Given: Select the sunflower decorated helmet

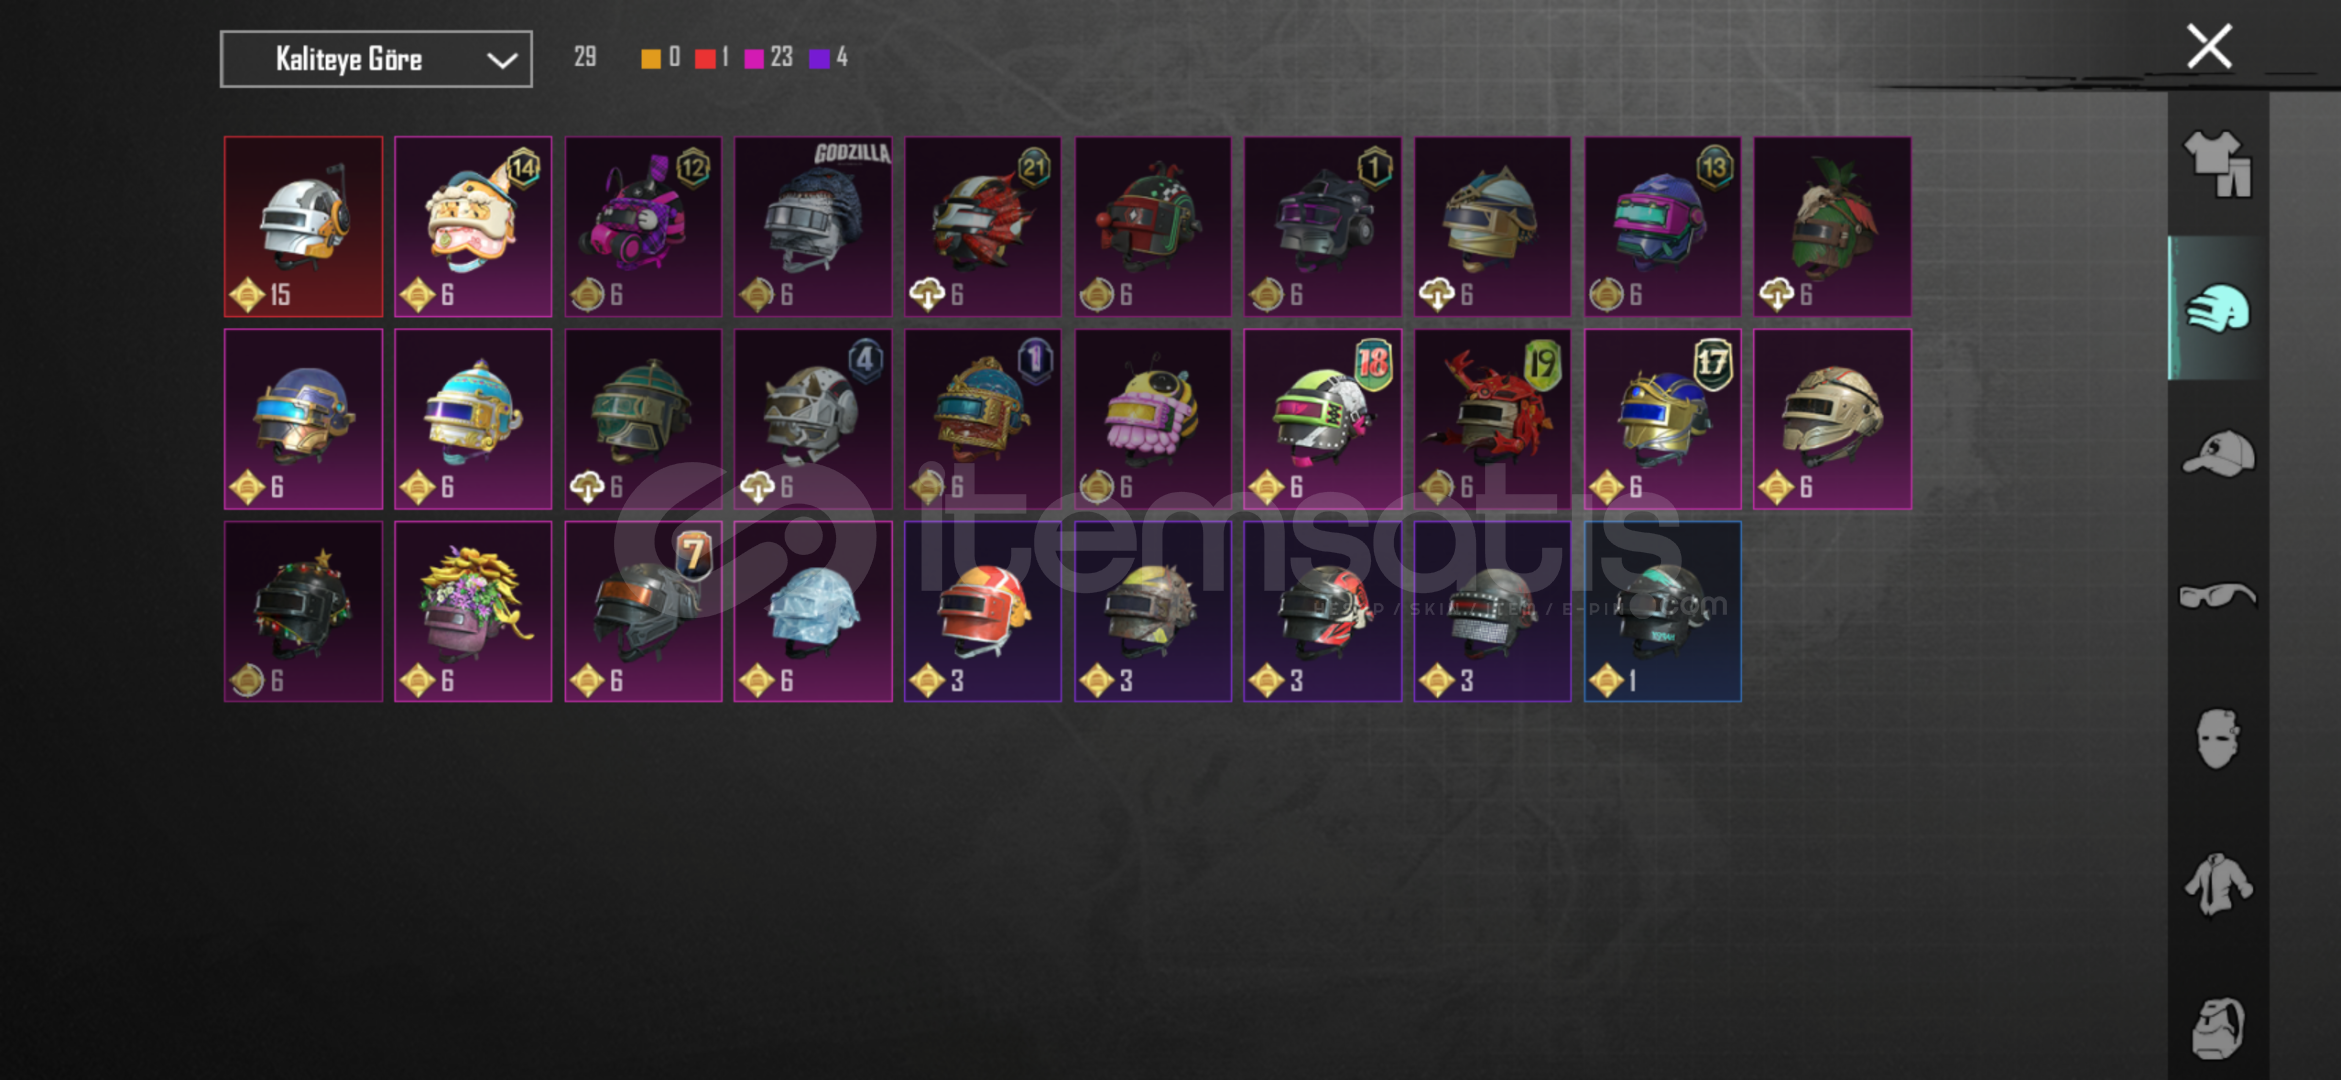Looking at the screenshot, I should tap(473, 611).
